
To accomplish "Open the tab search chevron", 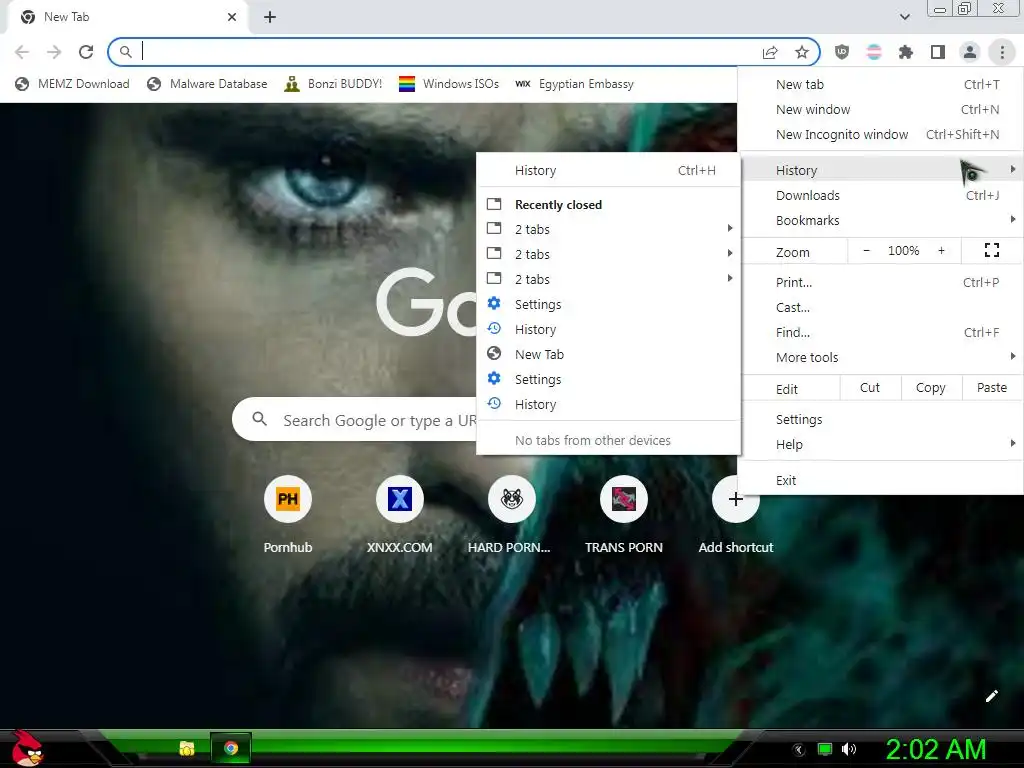I will 904,17.
